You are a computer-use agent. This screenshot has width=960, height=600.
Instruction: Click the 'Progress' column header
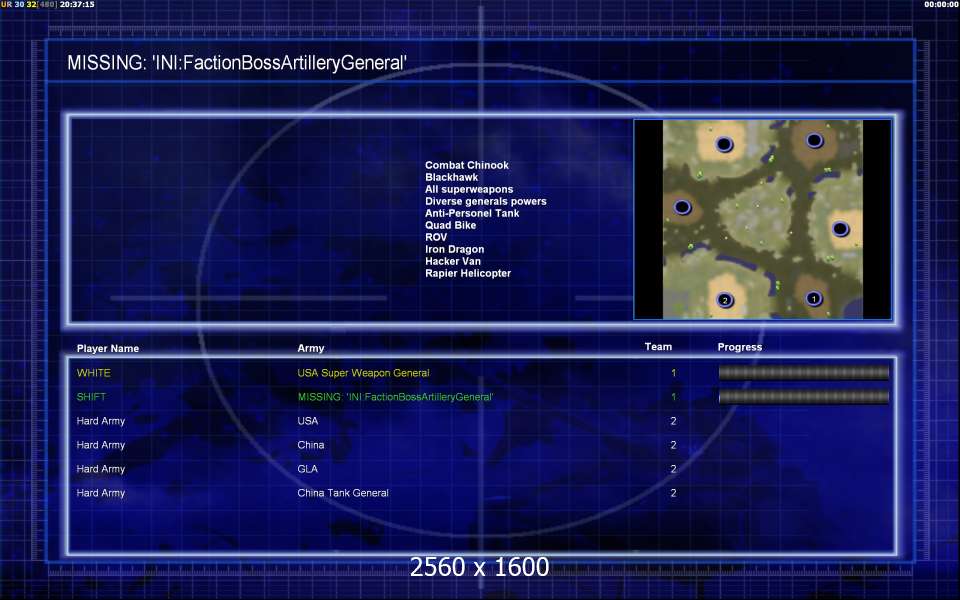tap(740, 347)
